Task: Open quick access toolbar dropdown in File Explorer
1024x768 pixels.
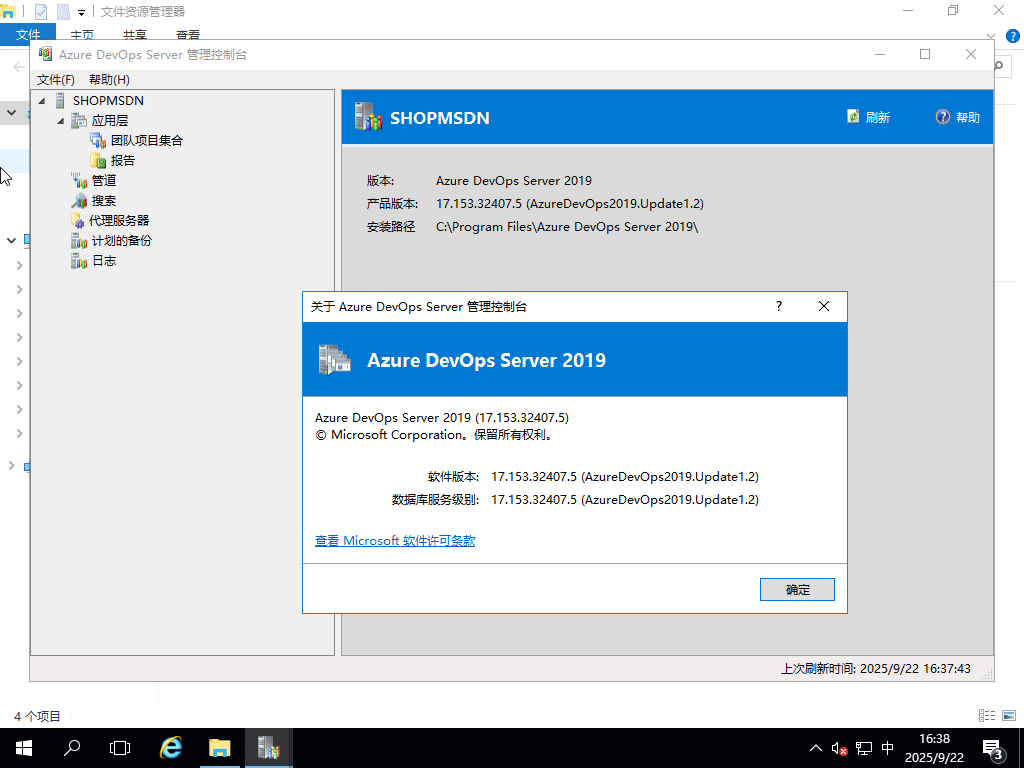Action: (x=81, y=12)
